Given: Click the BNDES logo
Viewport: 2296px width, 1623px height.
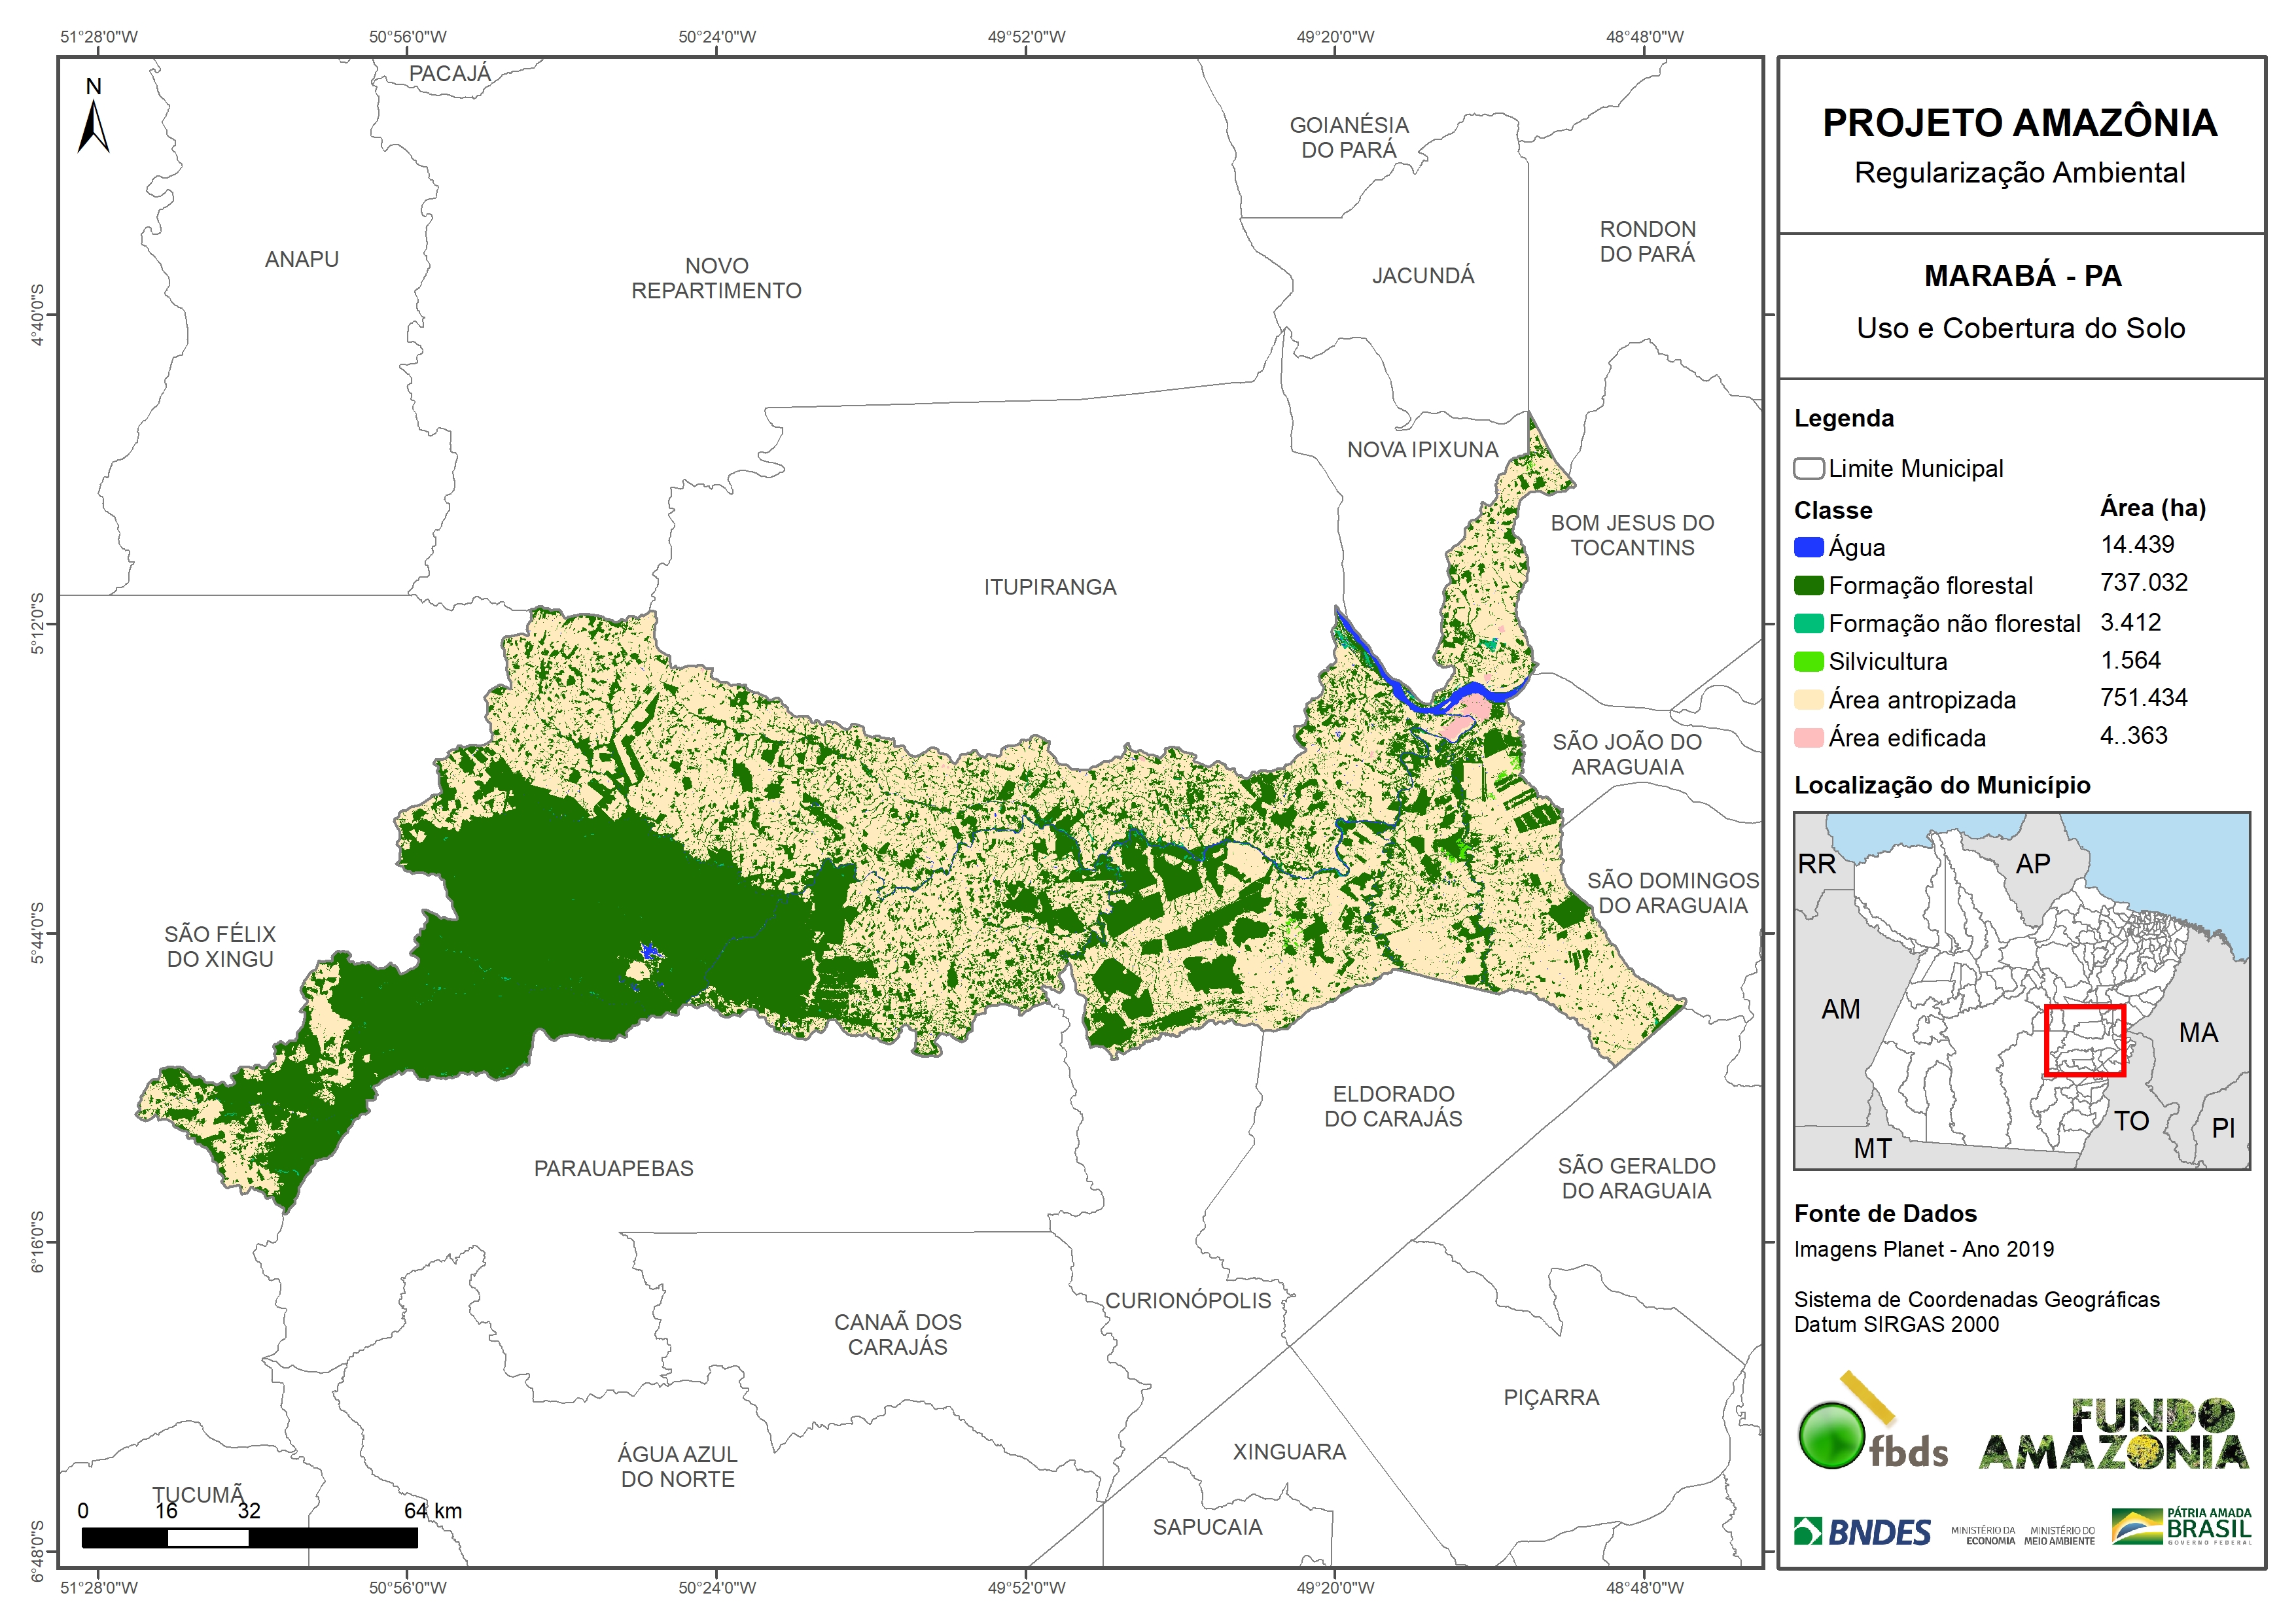Looking at the screenshot, I should pyautogui.click(x=1862, y=1532).
